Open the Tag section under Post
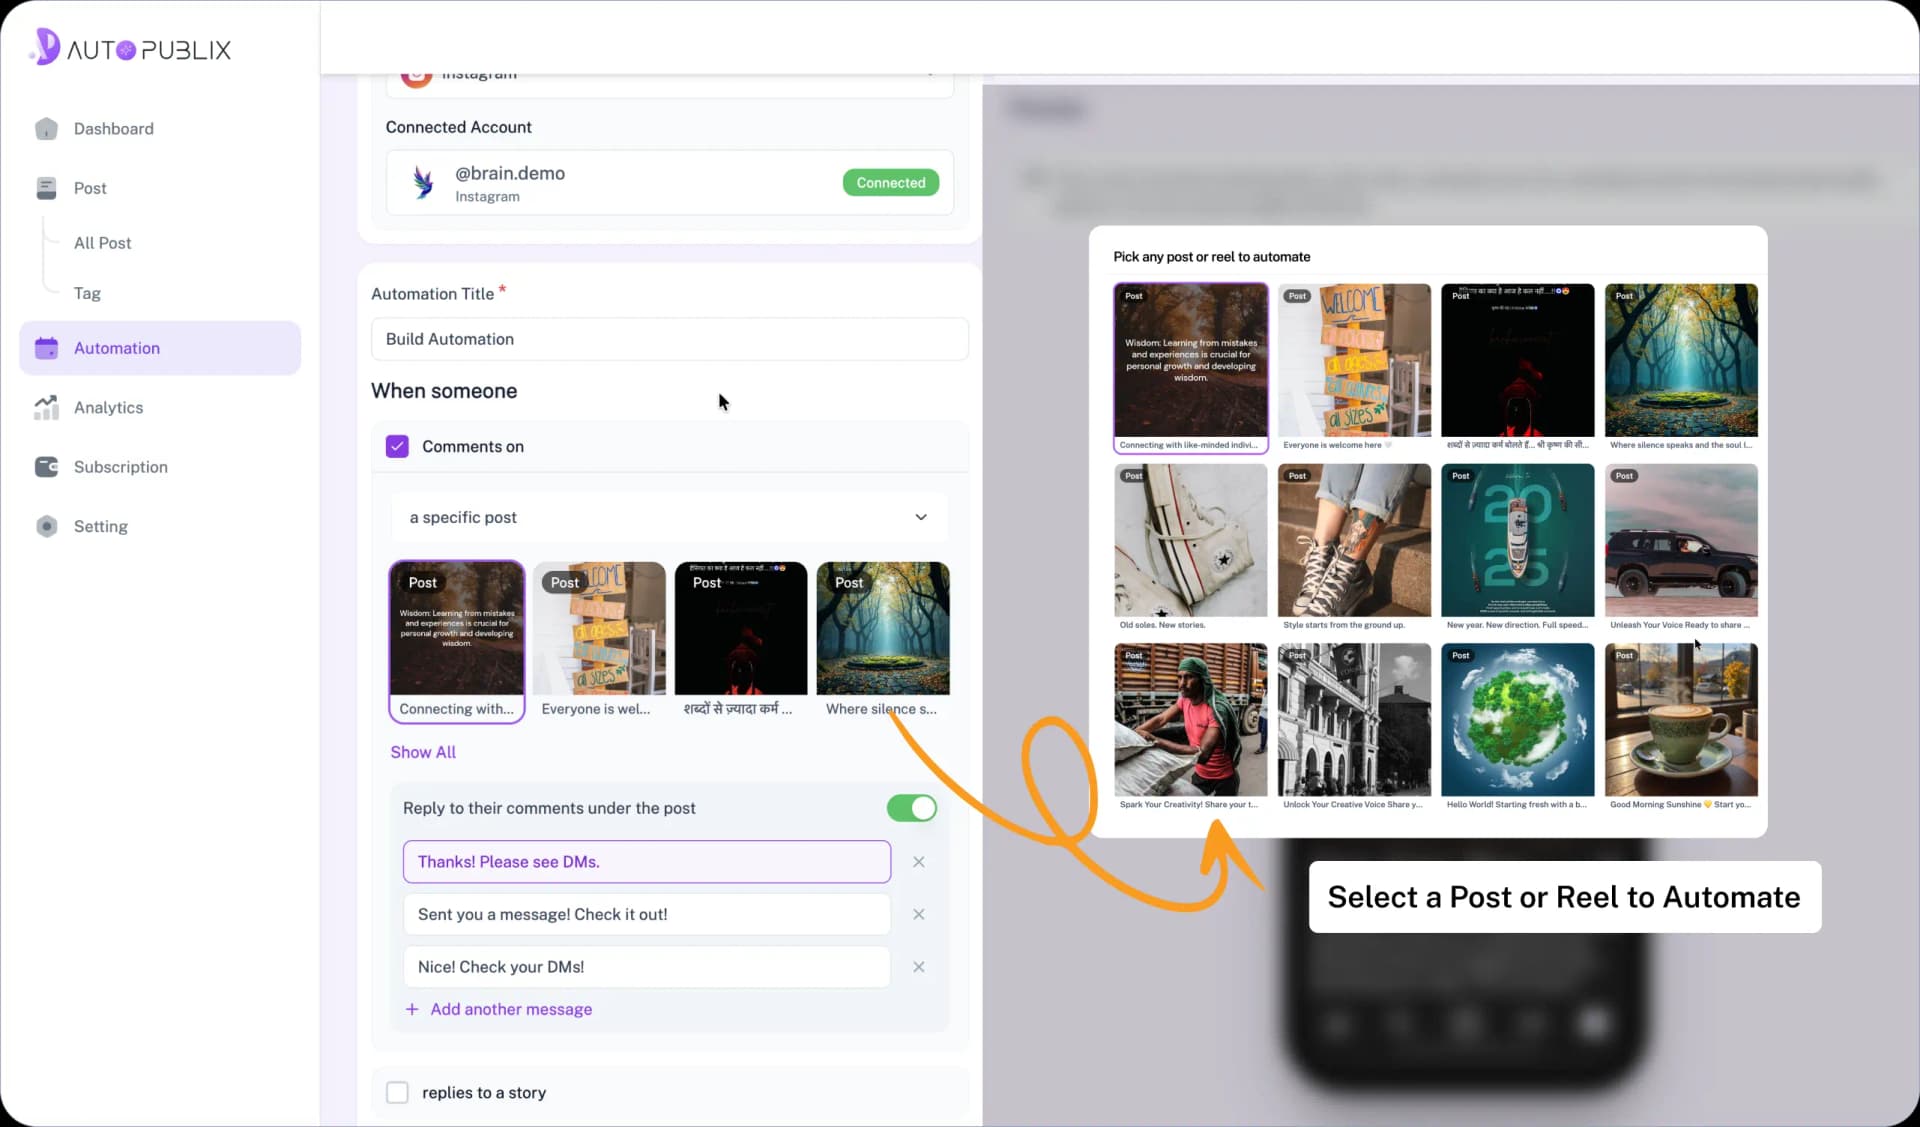Screen dimensions: 1920x1127 (87, 293)
